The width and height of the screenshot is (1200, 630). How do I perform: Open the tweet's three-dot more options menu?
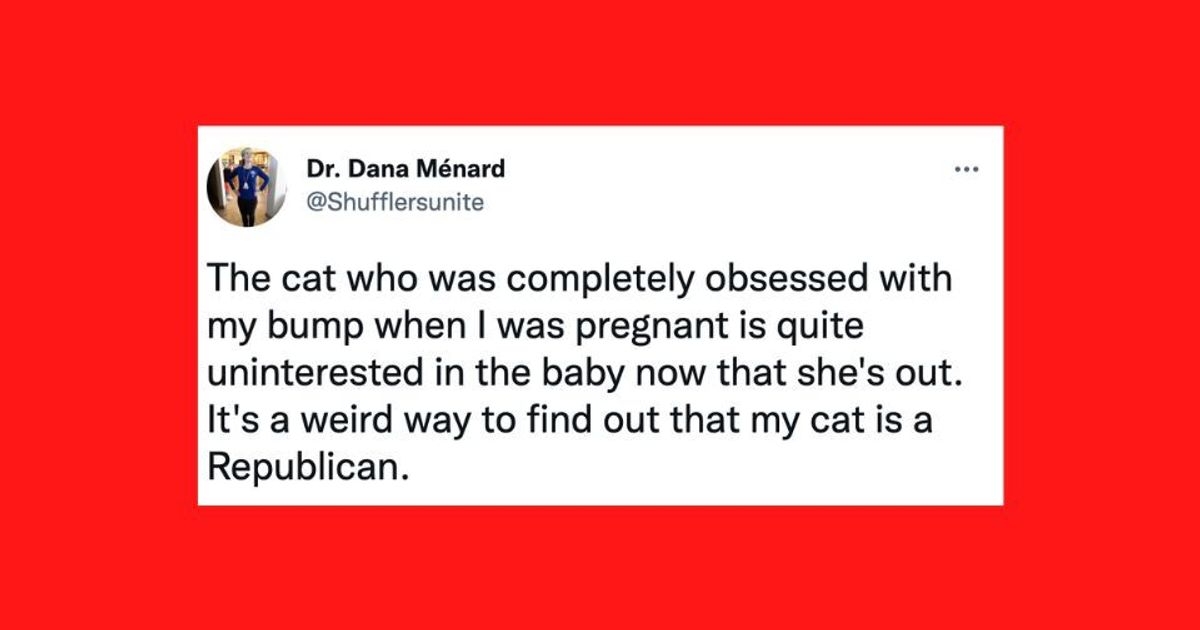tap(966, 170)
